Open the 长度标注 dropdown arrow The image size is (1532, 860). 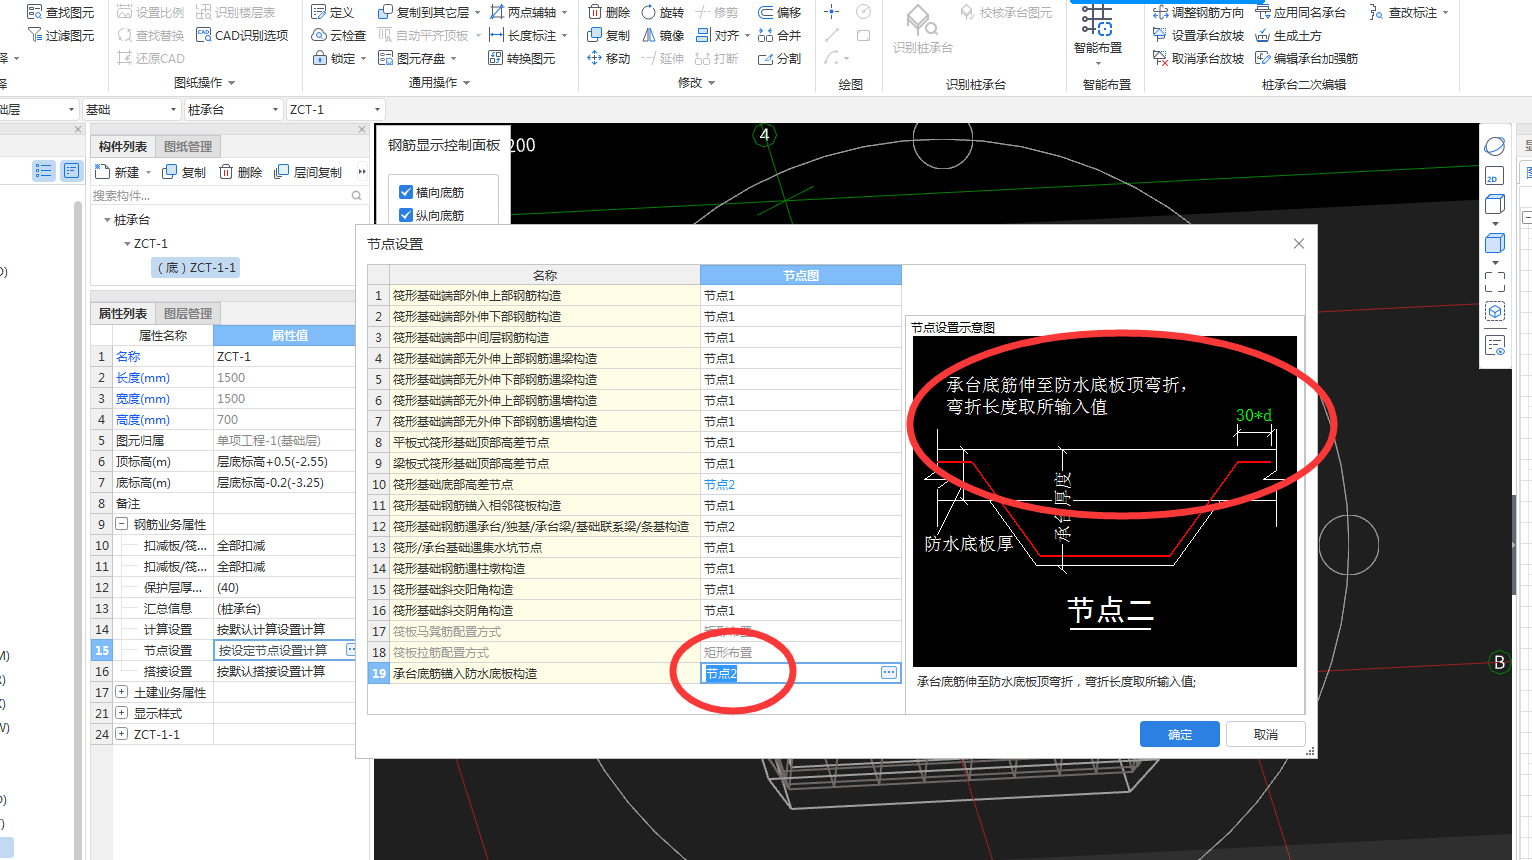tap(565, 36)
